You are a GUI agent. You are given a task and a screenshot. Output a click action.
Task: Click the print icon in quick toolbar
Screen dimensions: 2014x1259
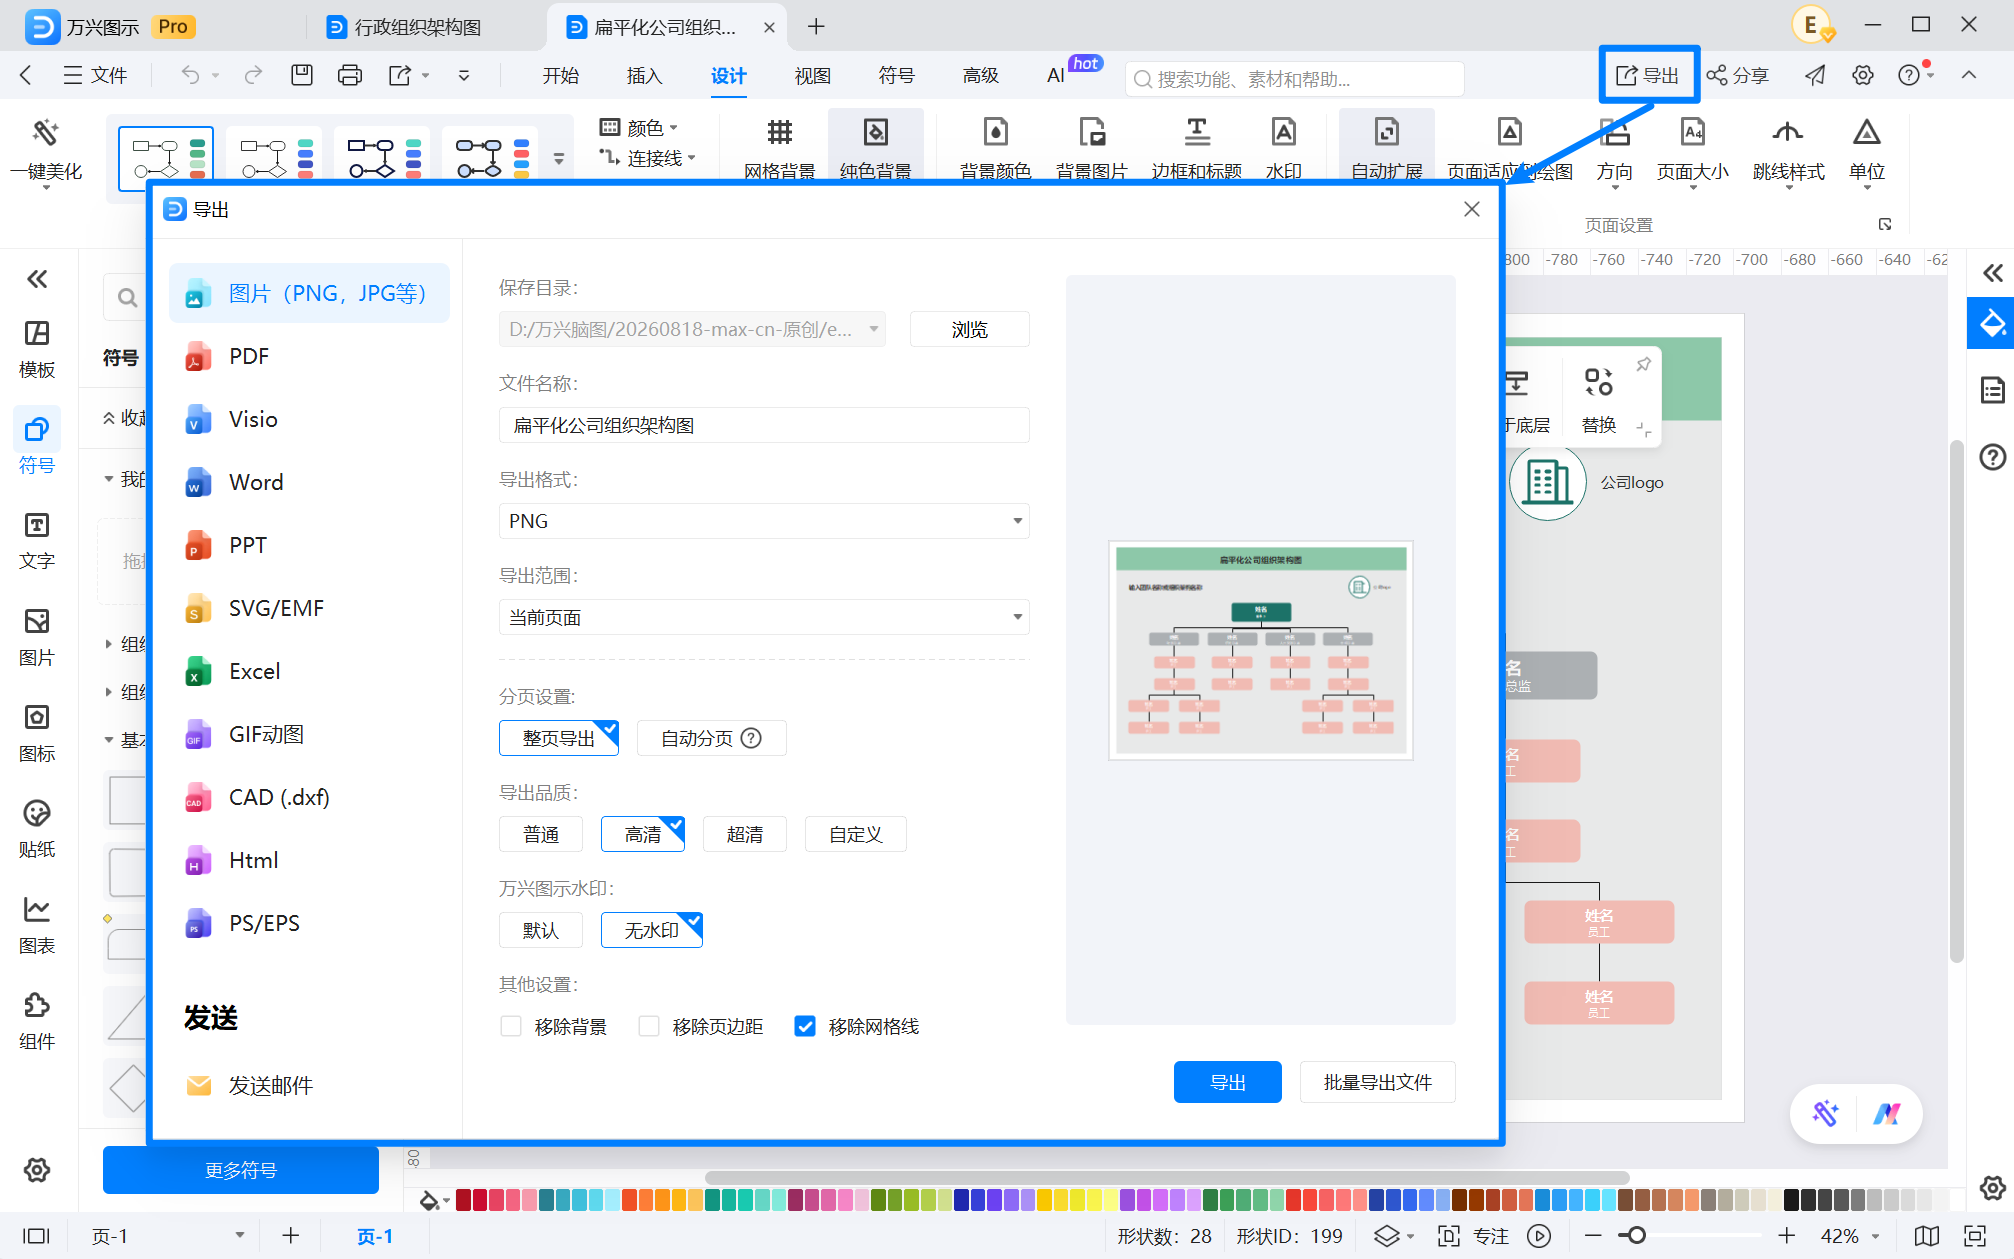point(350,75)
